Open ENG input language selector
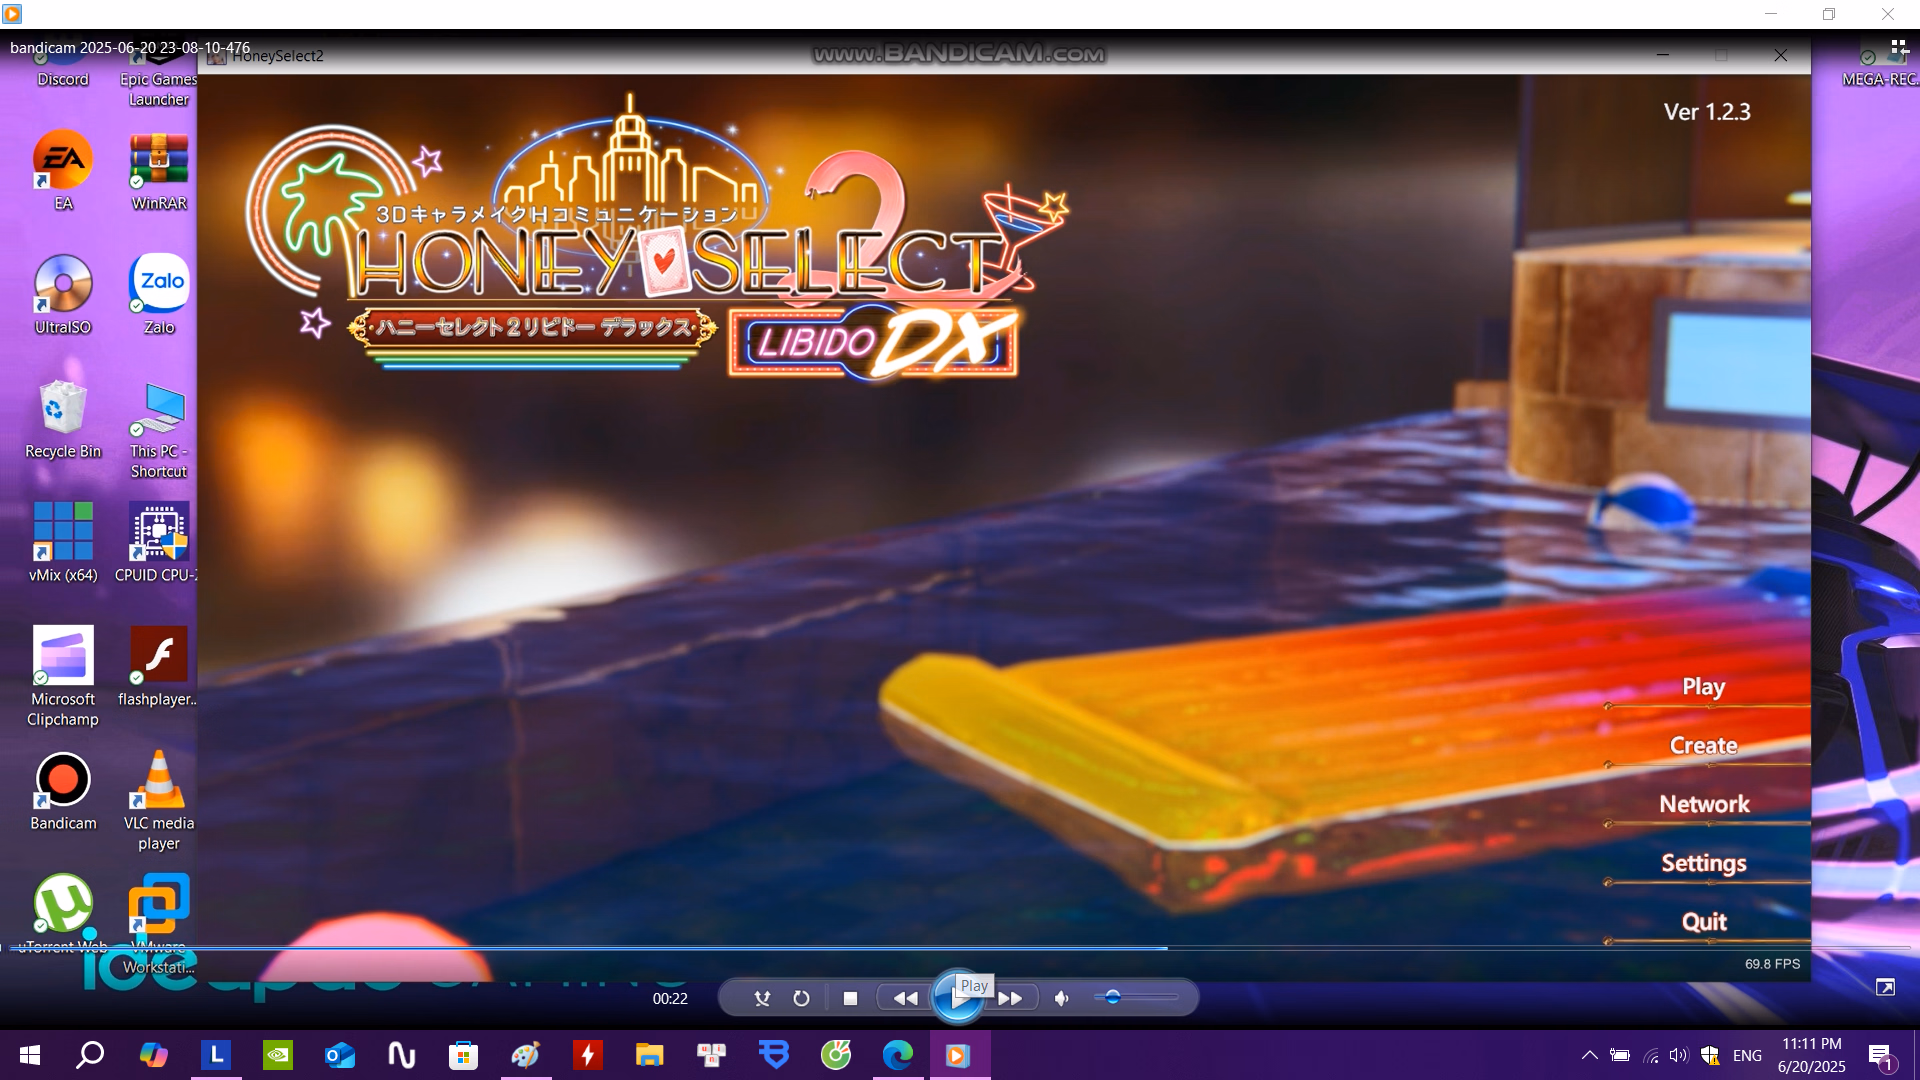This screenshot has width=1920, height=1080. click(1747, 1055)
